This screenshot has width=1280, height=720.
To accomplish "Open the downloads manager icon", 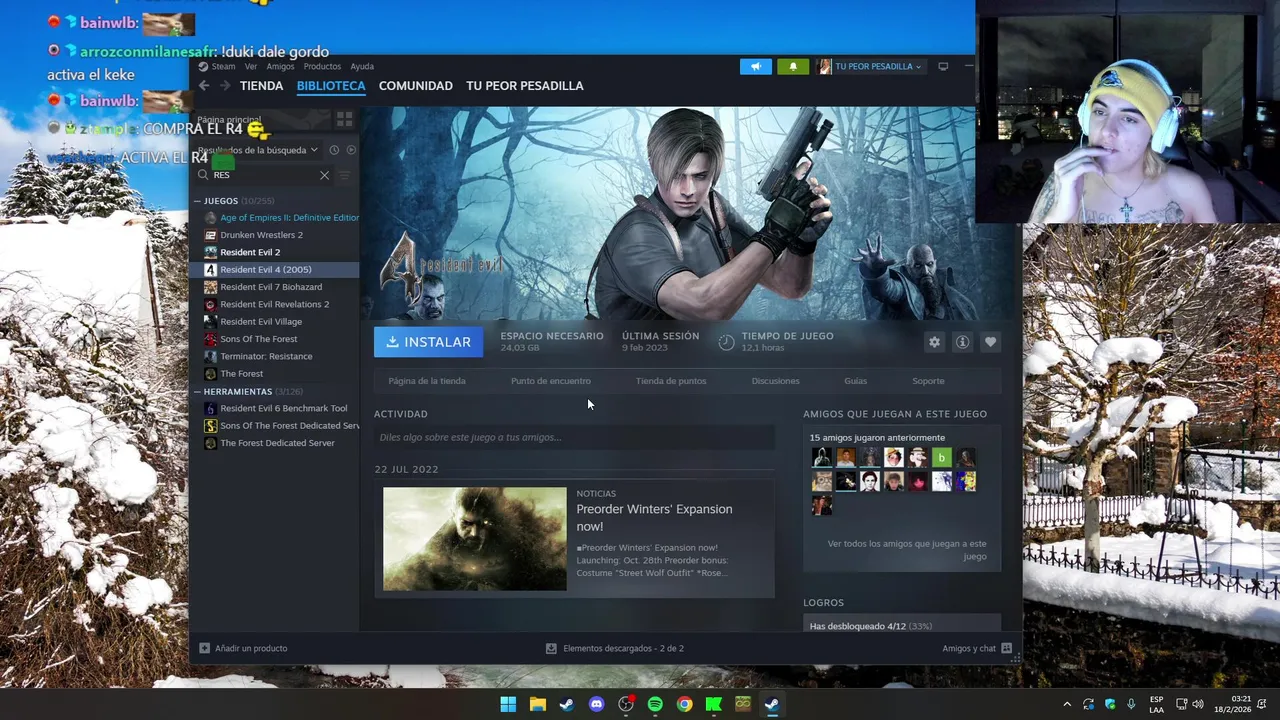I will point(551,648).
